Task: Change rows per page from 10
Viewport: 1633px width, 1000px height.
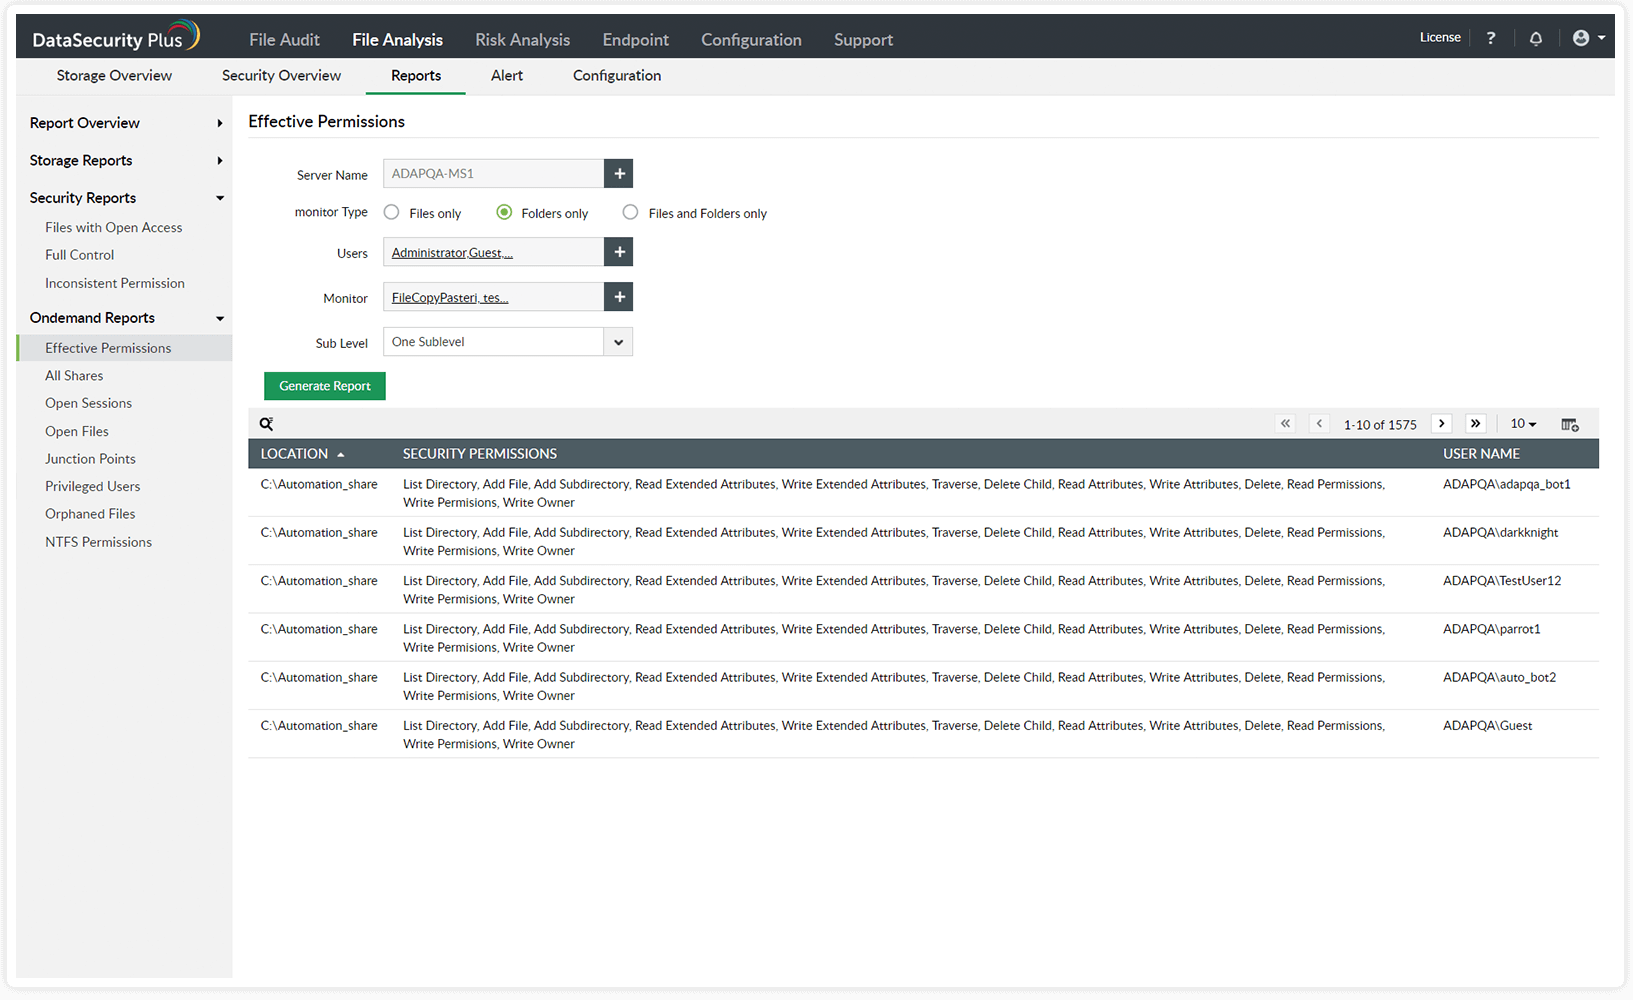Action: click(x=1523, y=424)
